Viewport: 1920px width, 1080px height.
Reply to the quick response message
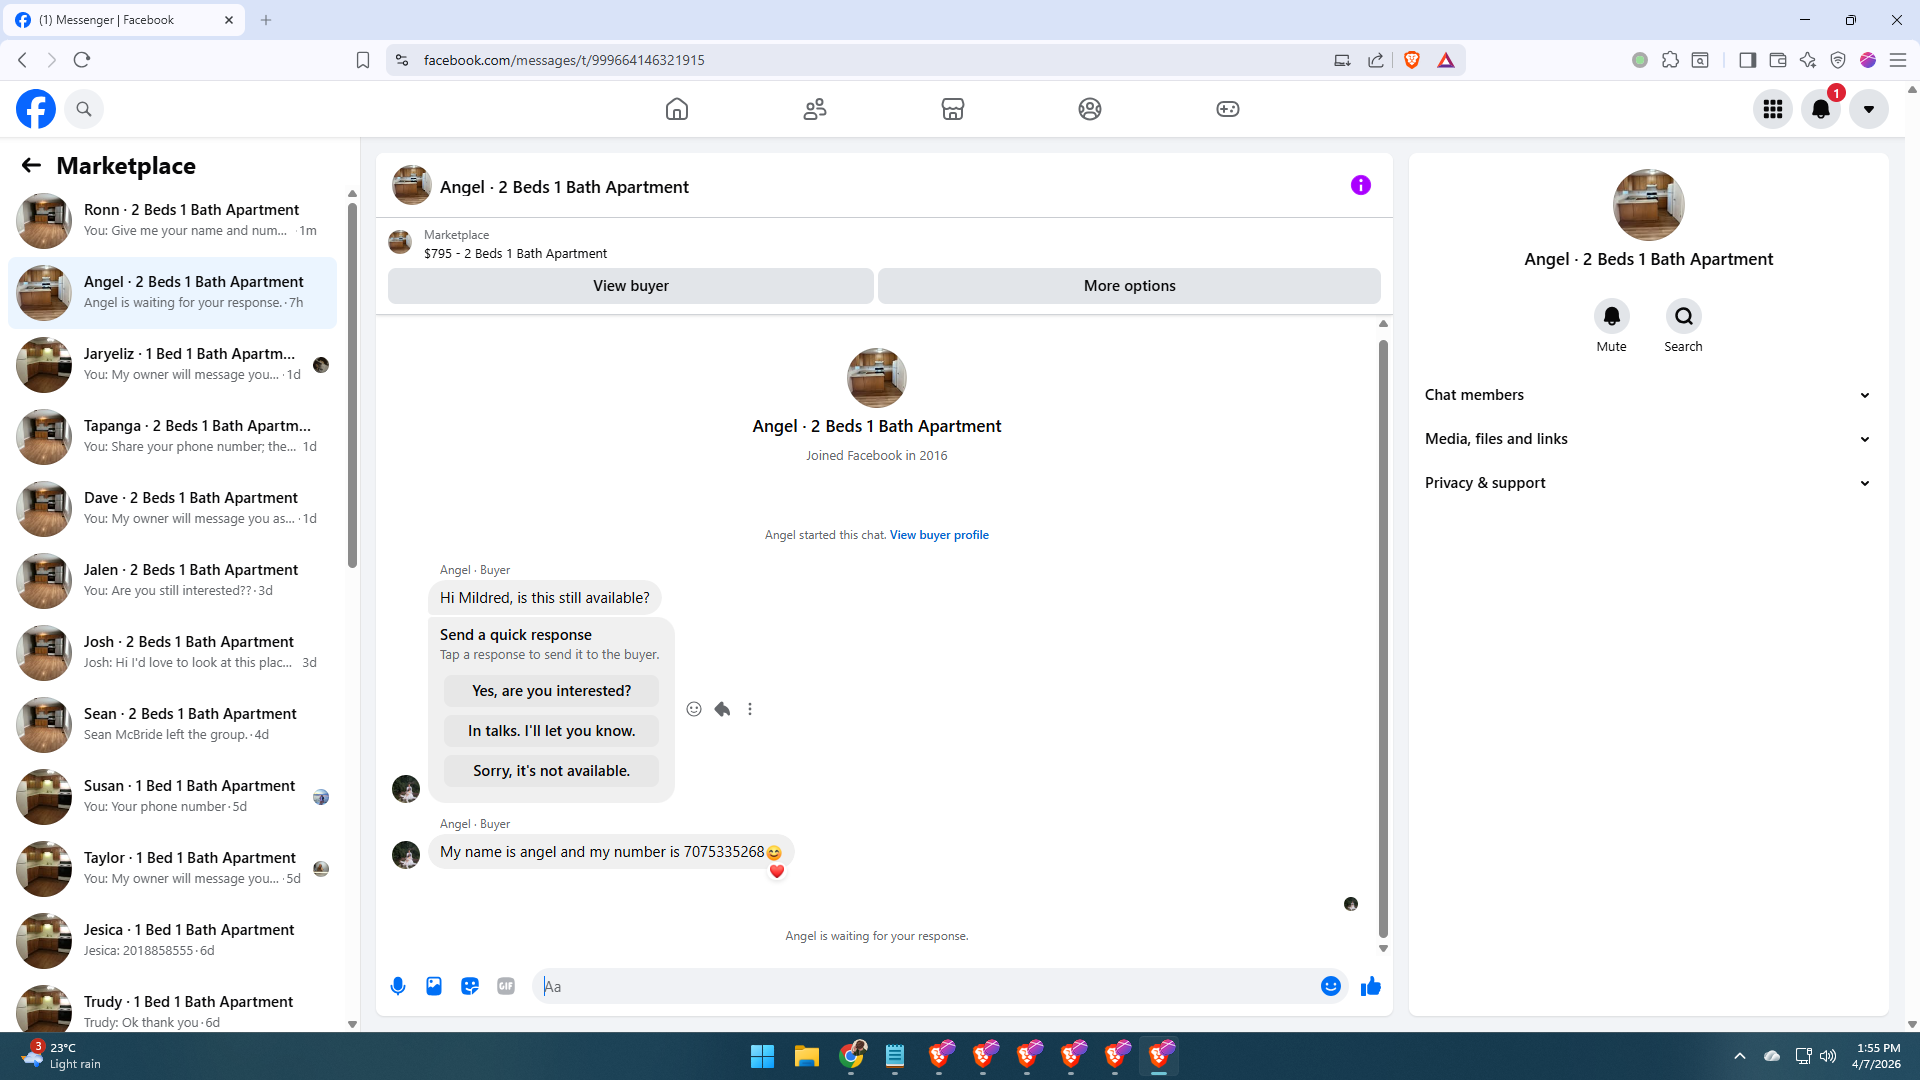pyautogui.click(x=722, y=709)
